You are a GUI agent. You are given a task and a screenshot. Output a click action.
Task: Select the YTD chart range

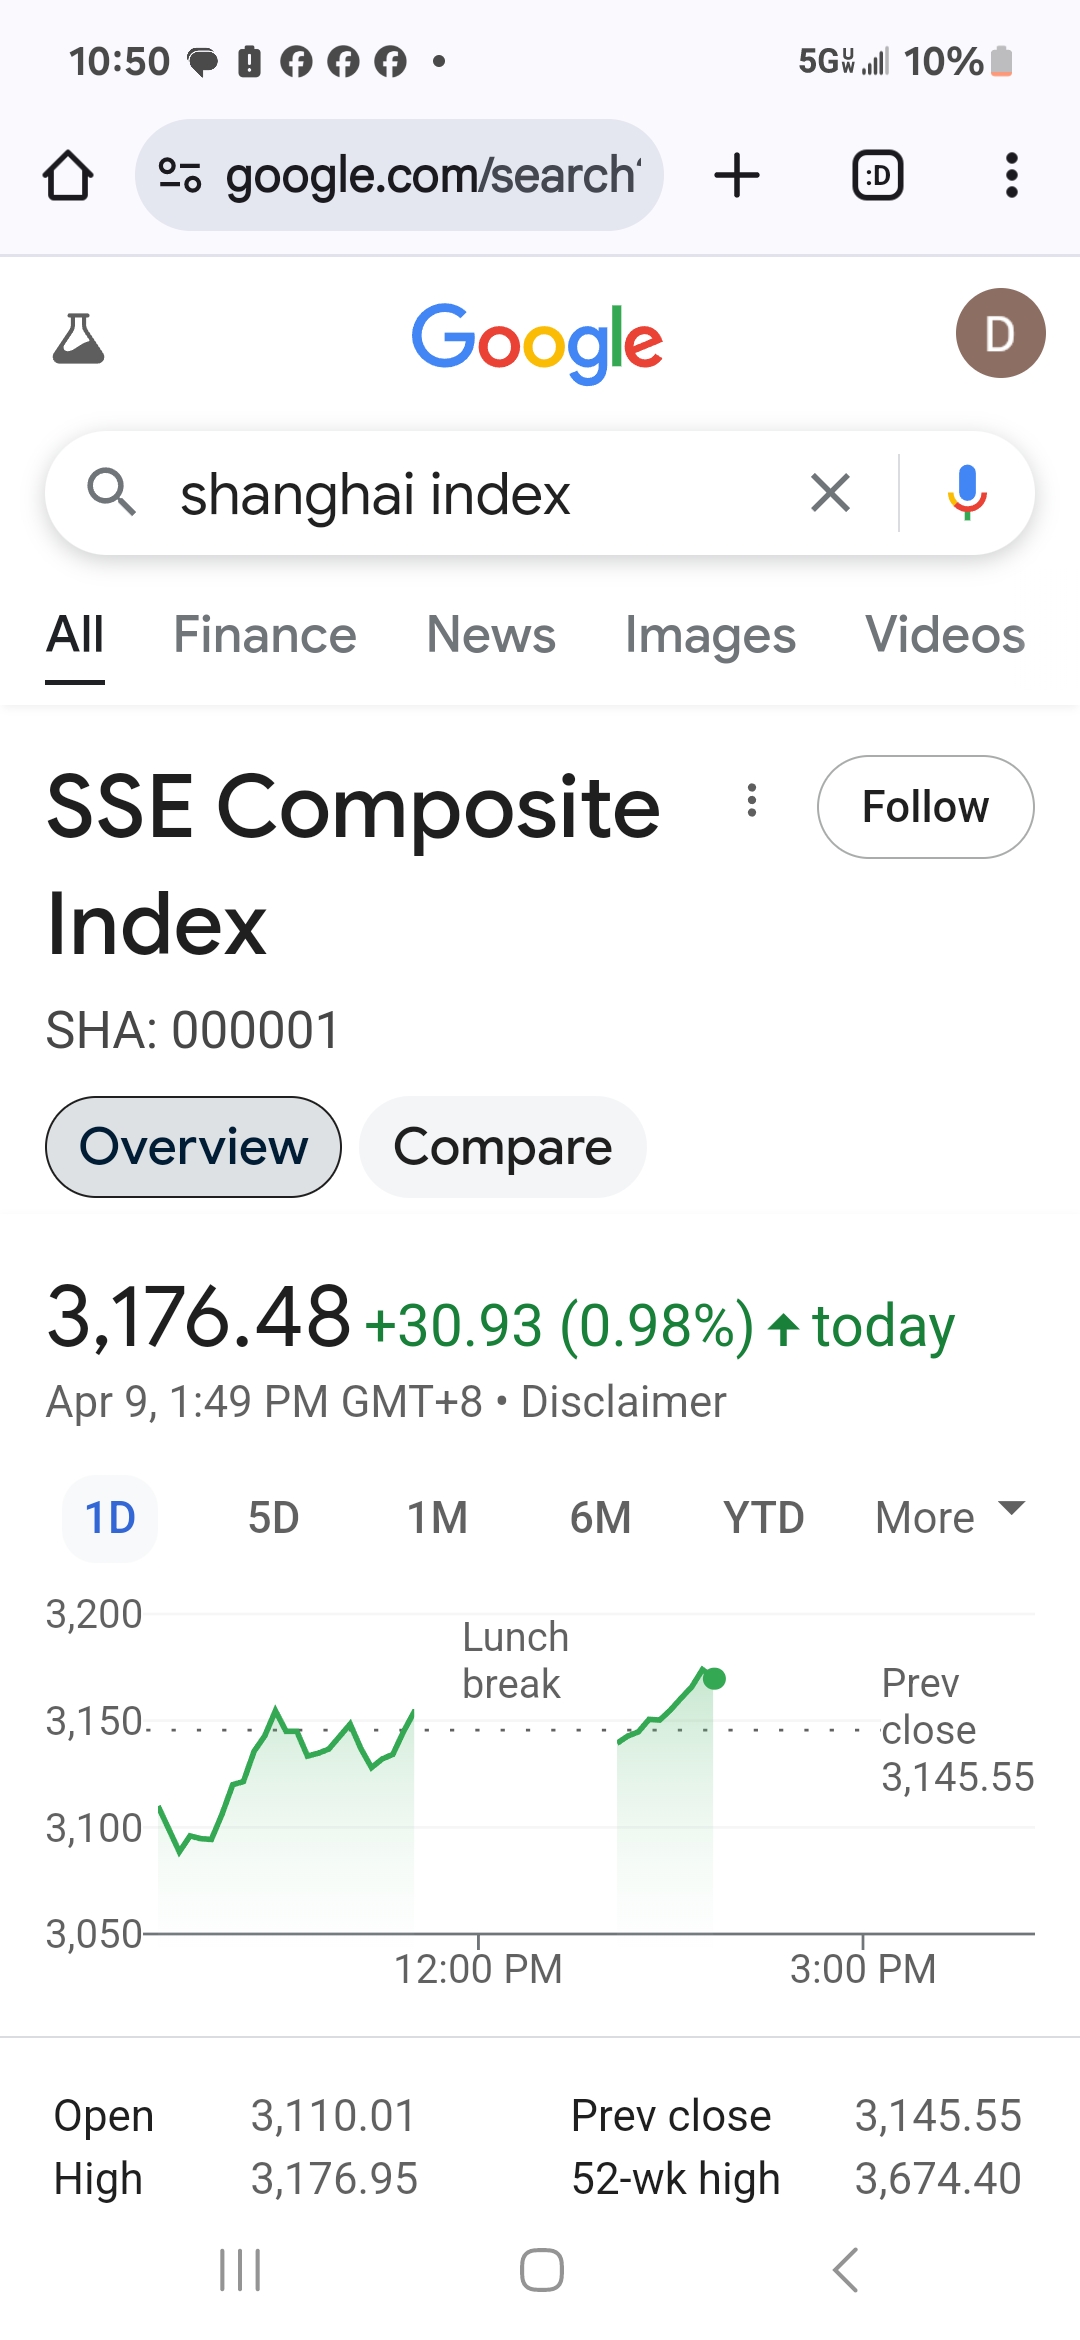coord(764,1518)
